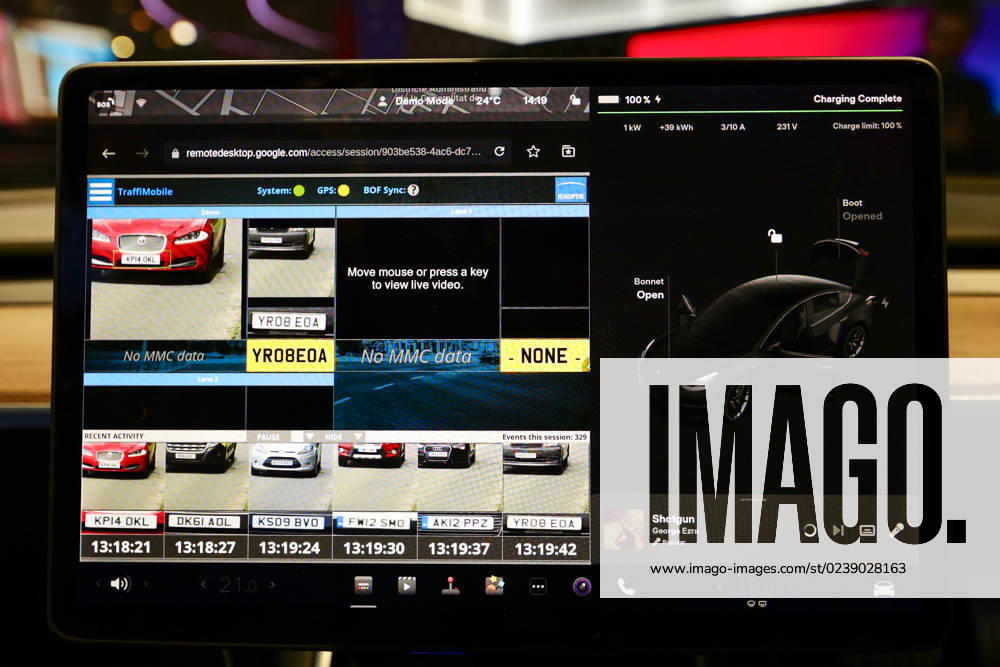The width and height of the screenshot is (1000, 667).
Task: Go back in the browser
Action: click(x=108, y=154)
